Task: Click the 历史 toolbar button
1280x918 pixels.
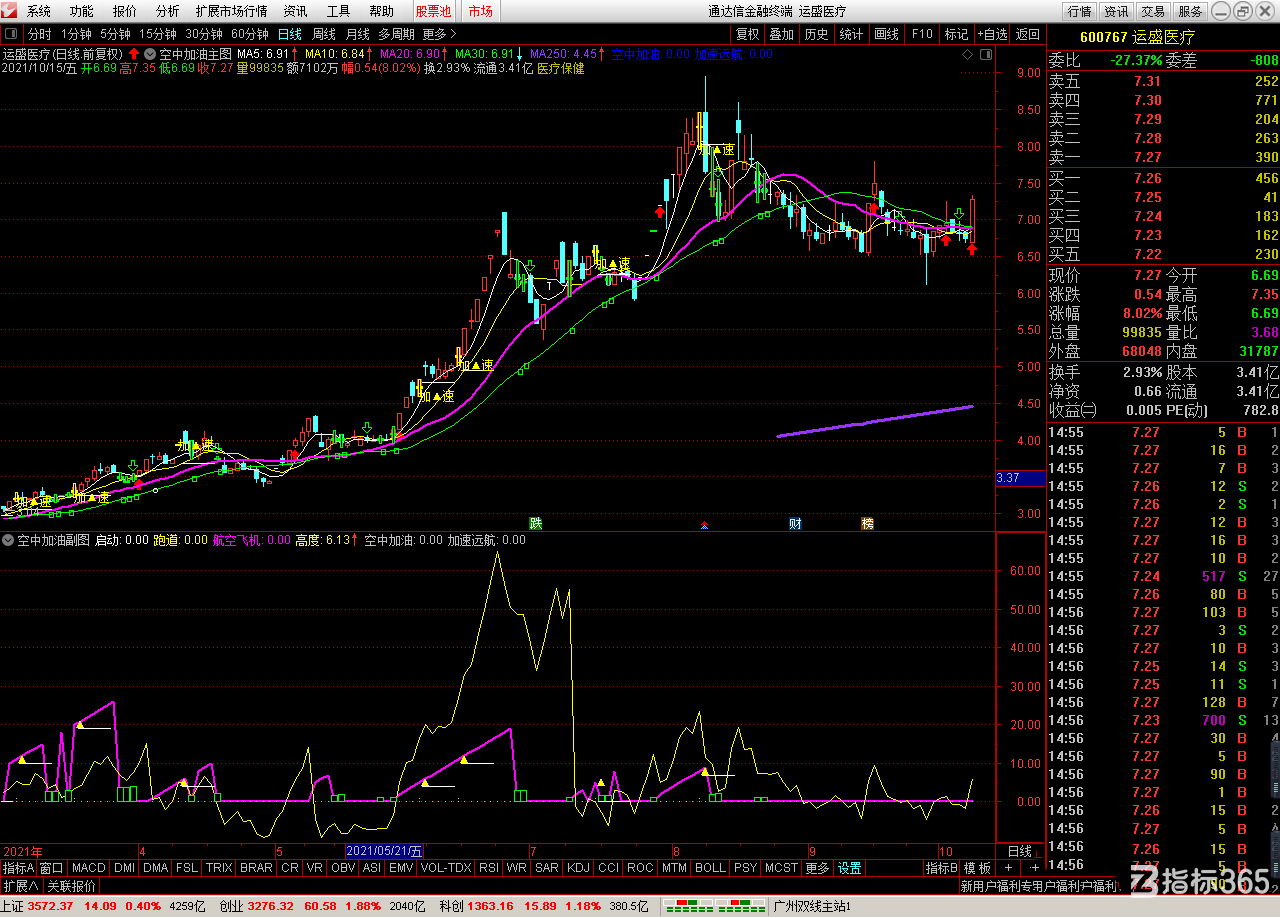Action: tap(816, 33)
